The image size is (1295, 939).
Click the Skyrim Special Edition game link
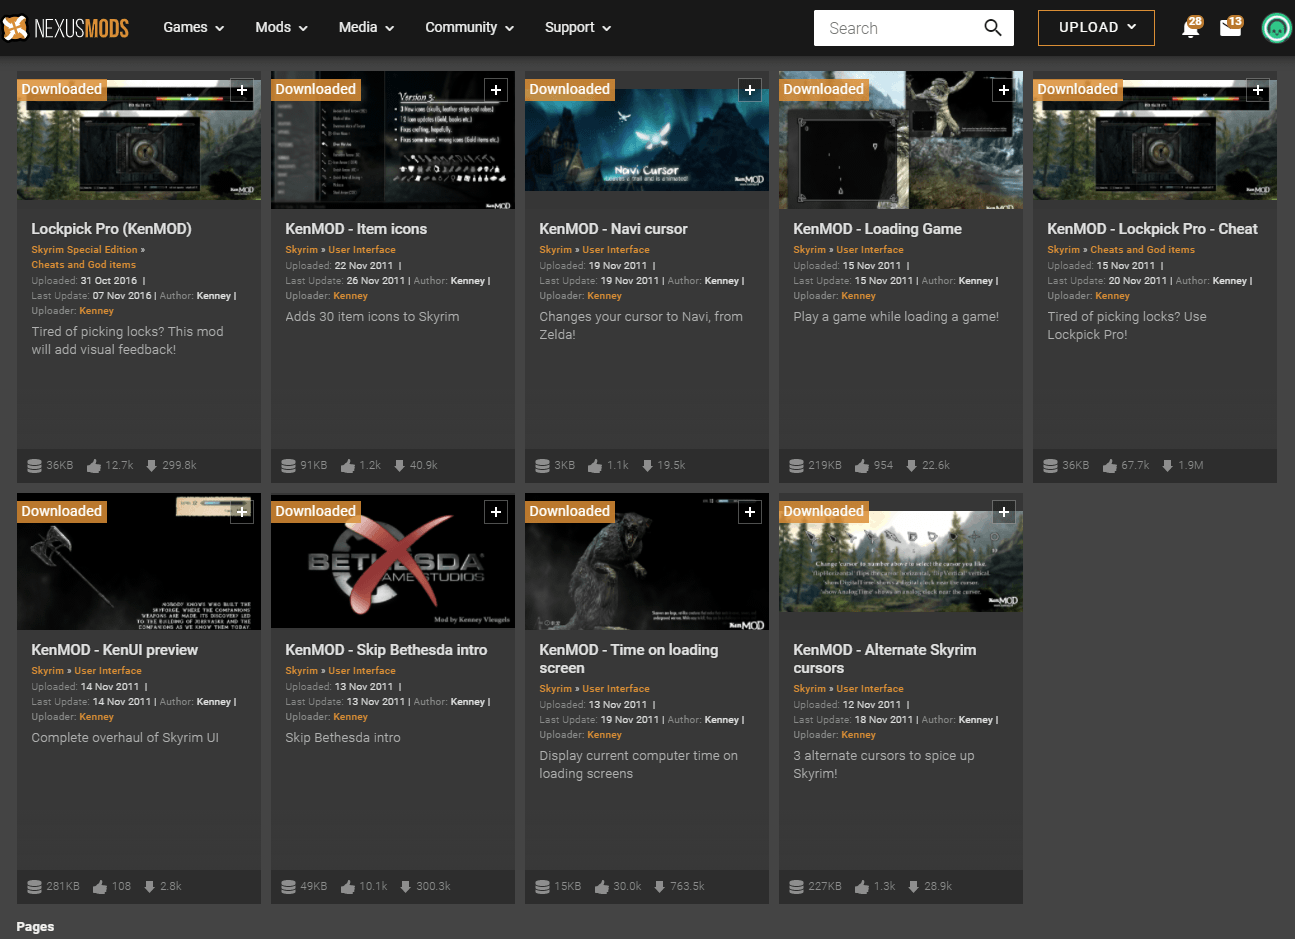(x=84, y=250)
